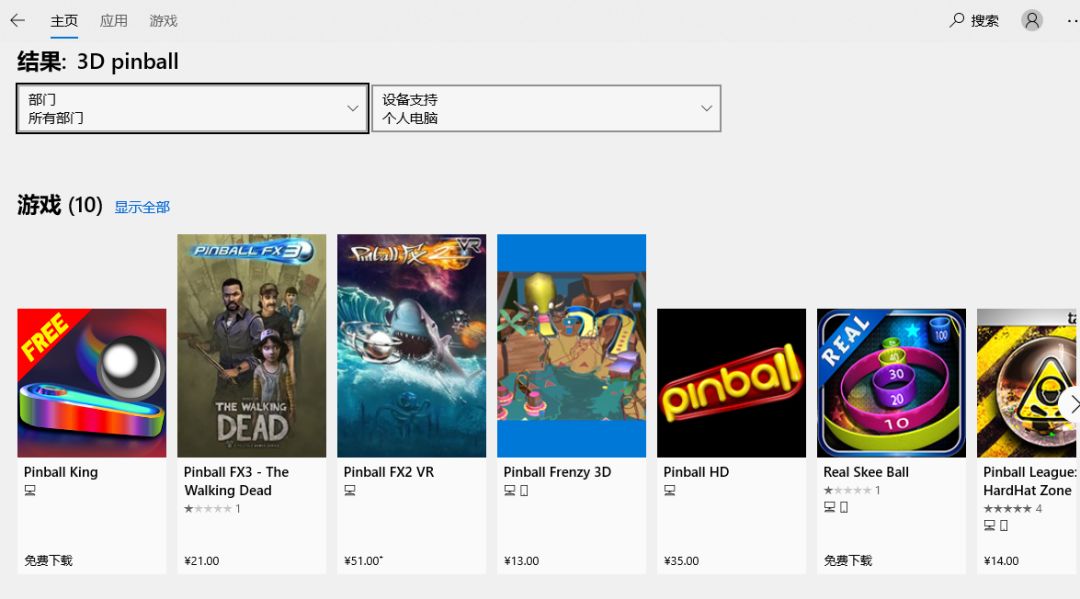Click the Pinball HD title
The image size is (1080, 599).
click(696, 472)
